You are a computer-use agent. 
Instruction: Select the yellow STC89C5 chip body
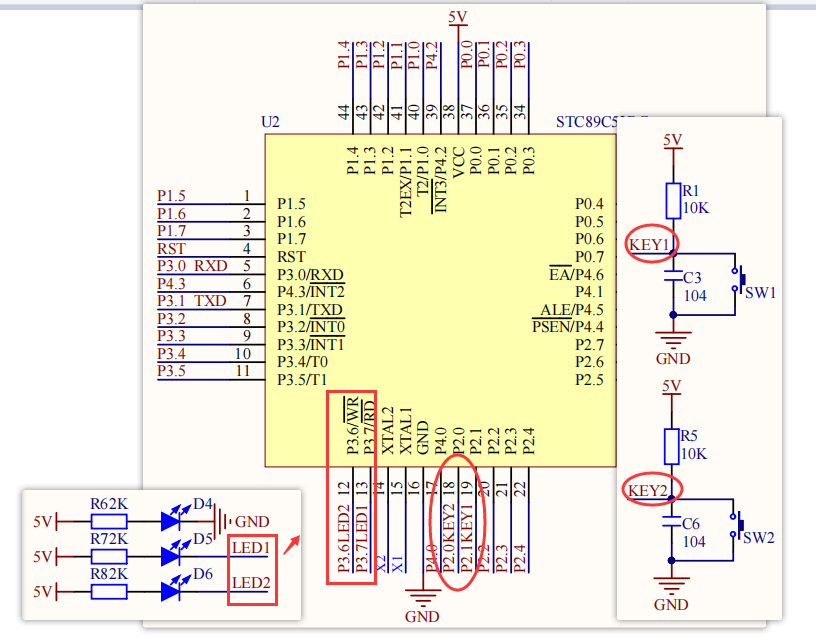click(440, 301)
